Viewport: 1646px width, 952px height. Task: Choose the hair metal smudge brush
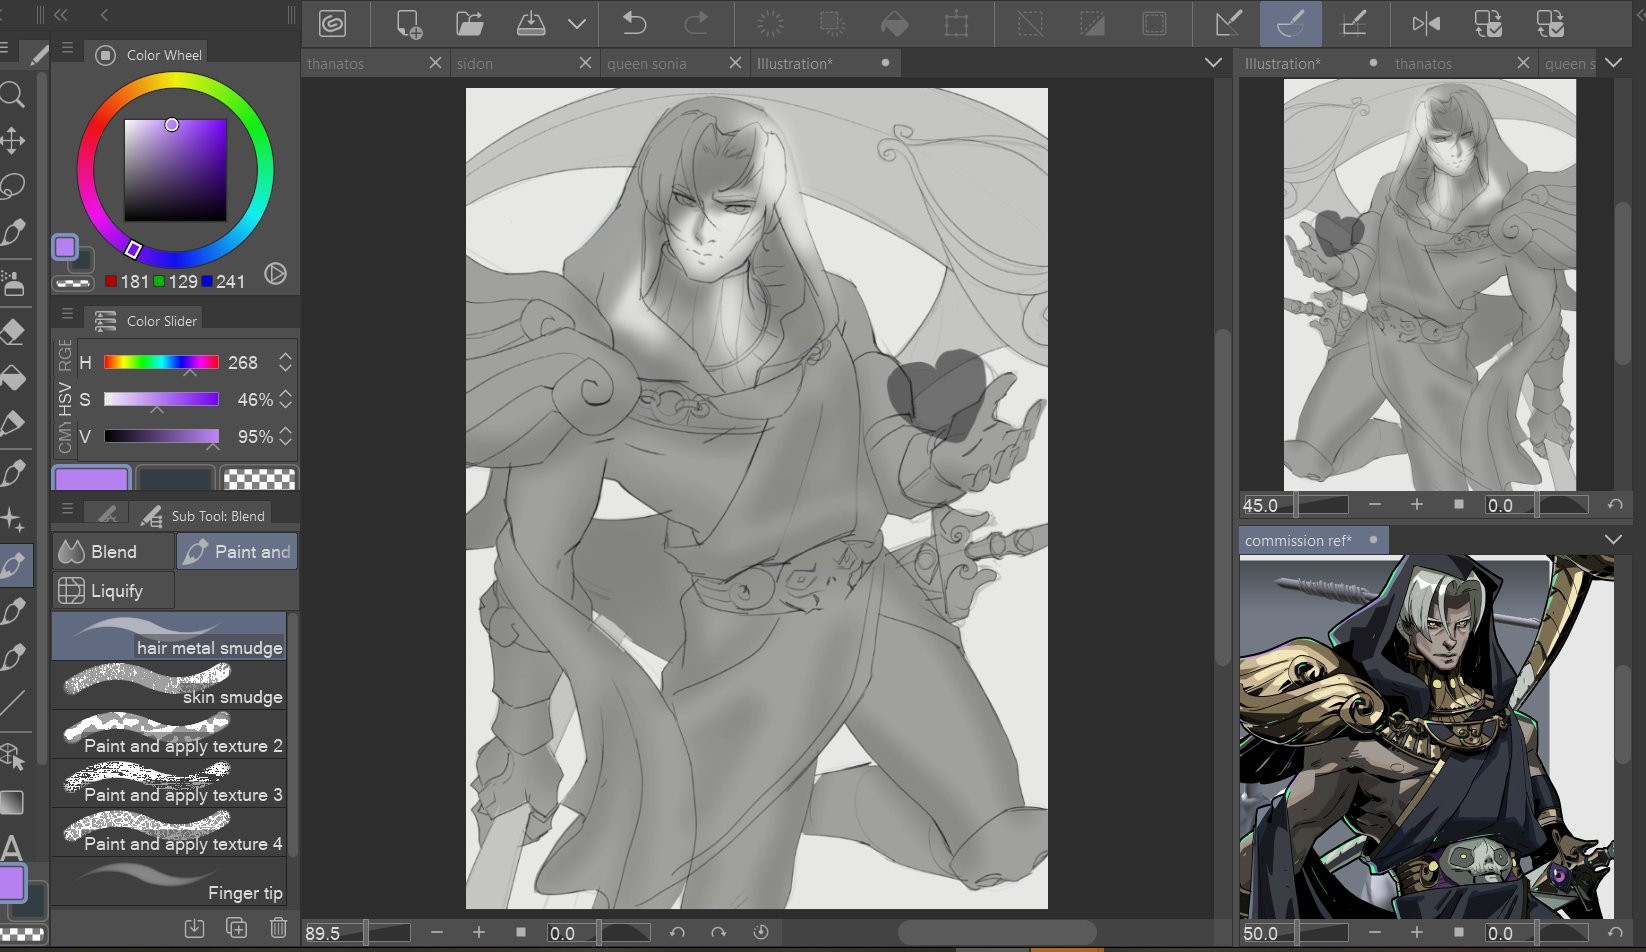coord(169,636)
